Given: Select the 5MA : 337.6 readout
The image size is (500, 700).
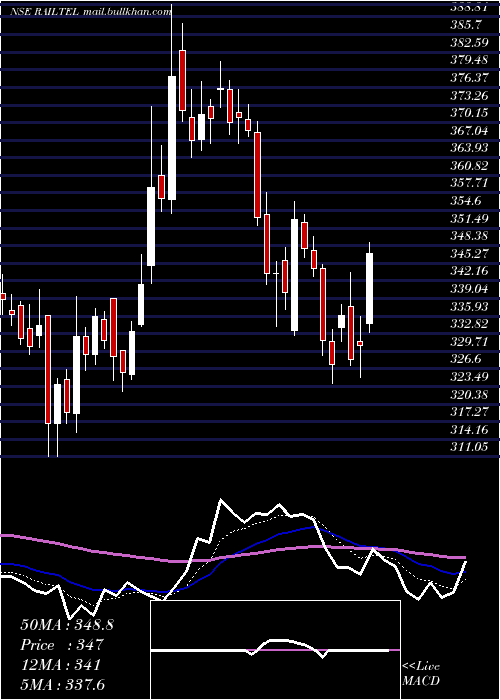Looking at the screenshot, I should (62, 684).
